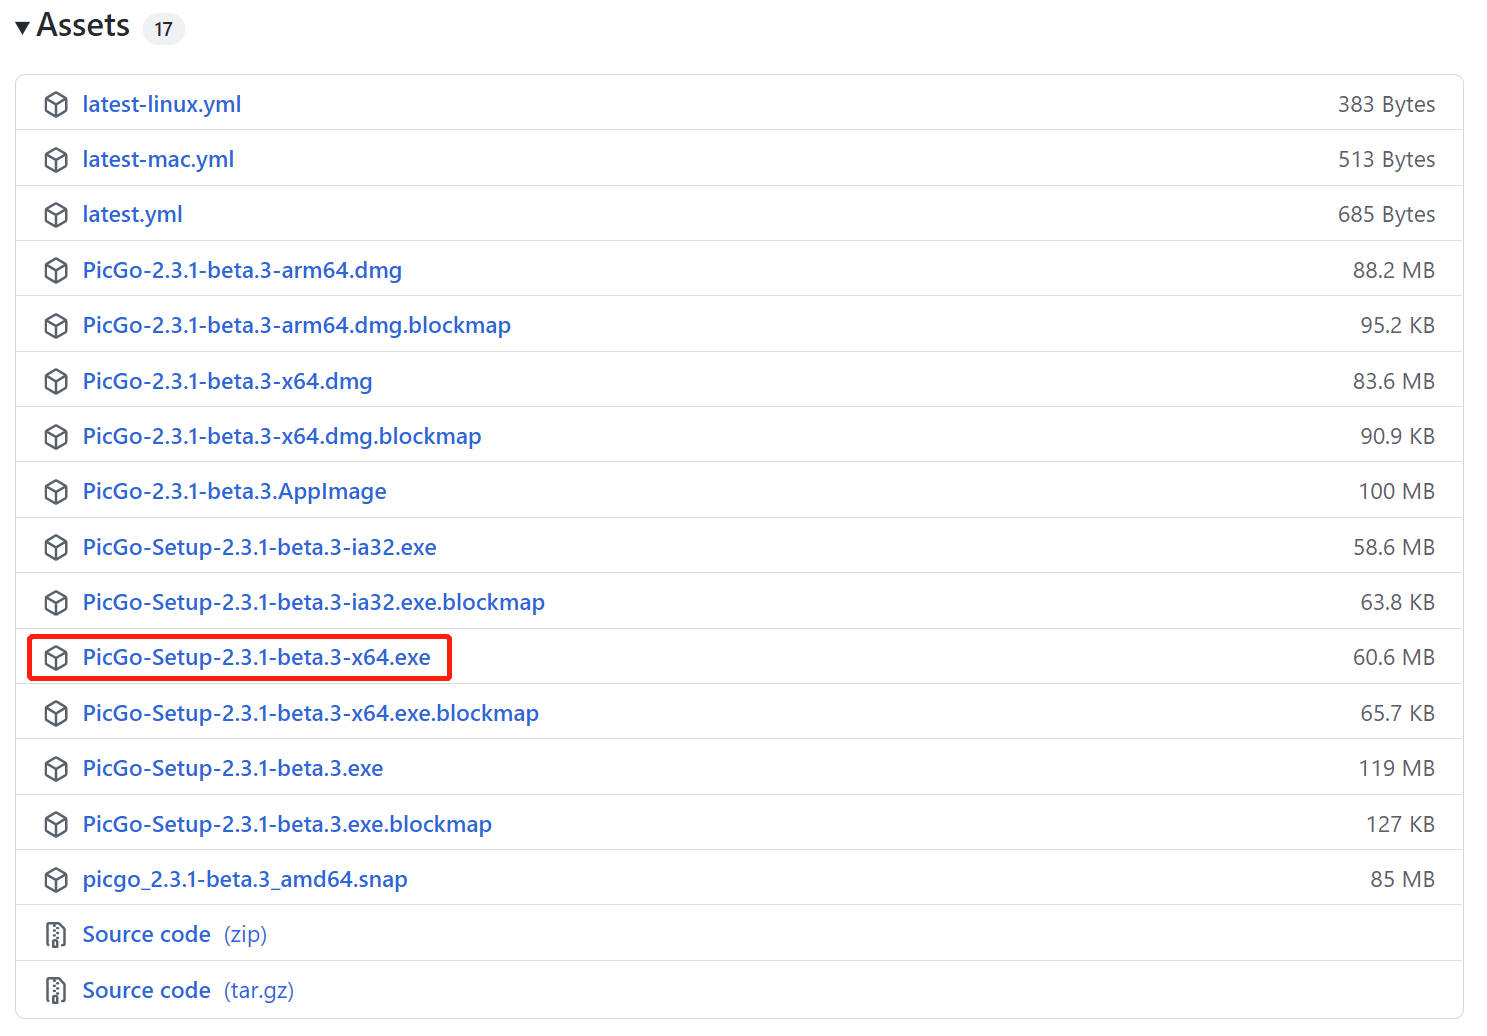Screen dimensions: 1487x1036
Task: Click package icon beside PicGo-Setup-2.3.1-beta.3.exe
Action: [x=56, y=769]
